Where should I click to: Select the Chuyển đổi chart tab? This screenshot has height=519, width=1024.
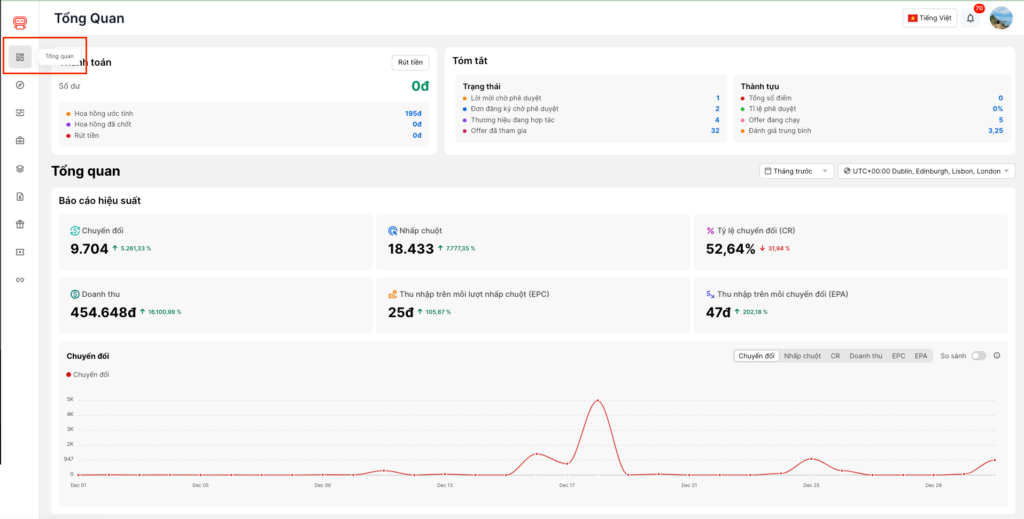pos(756,356)
